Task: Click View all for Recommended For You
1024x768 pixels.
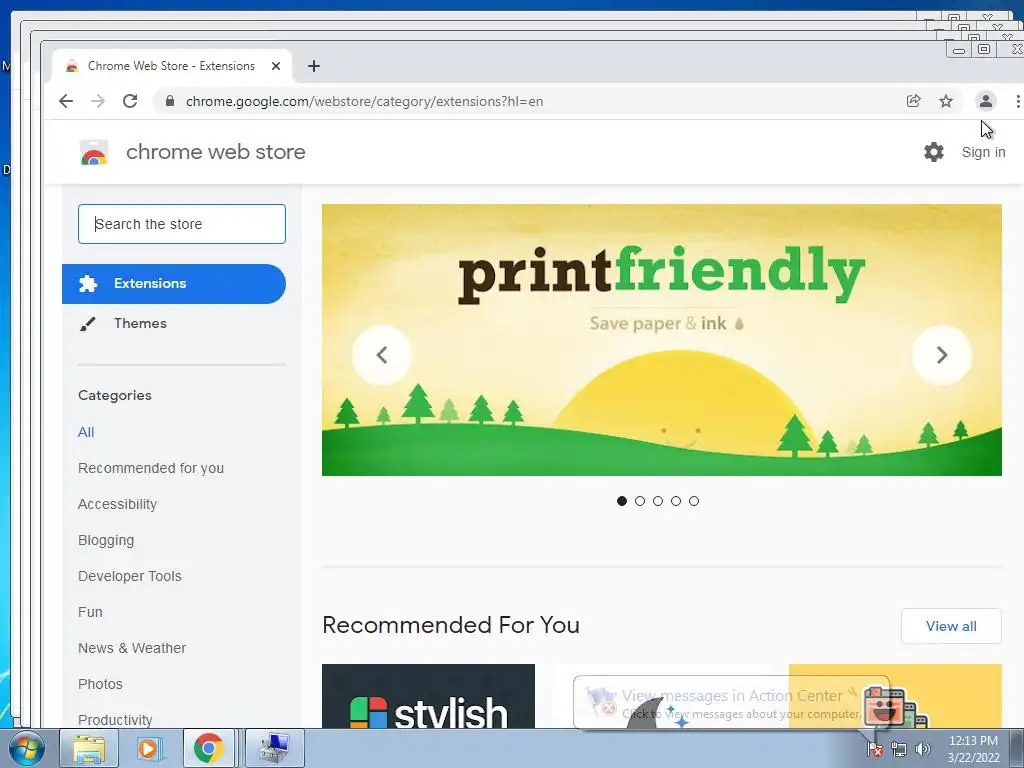Action: [x=951, y=626]
